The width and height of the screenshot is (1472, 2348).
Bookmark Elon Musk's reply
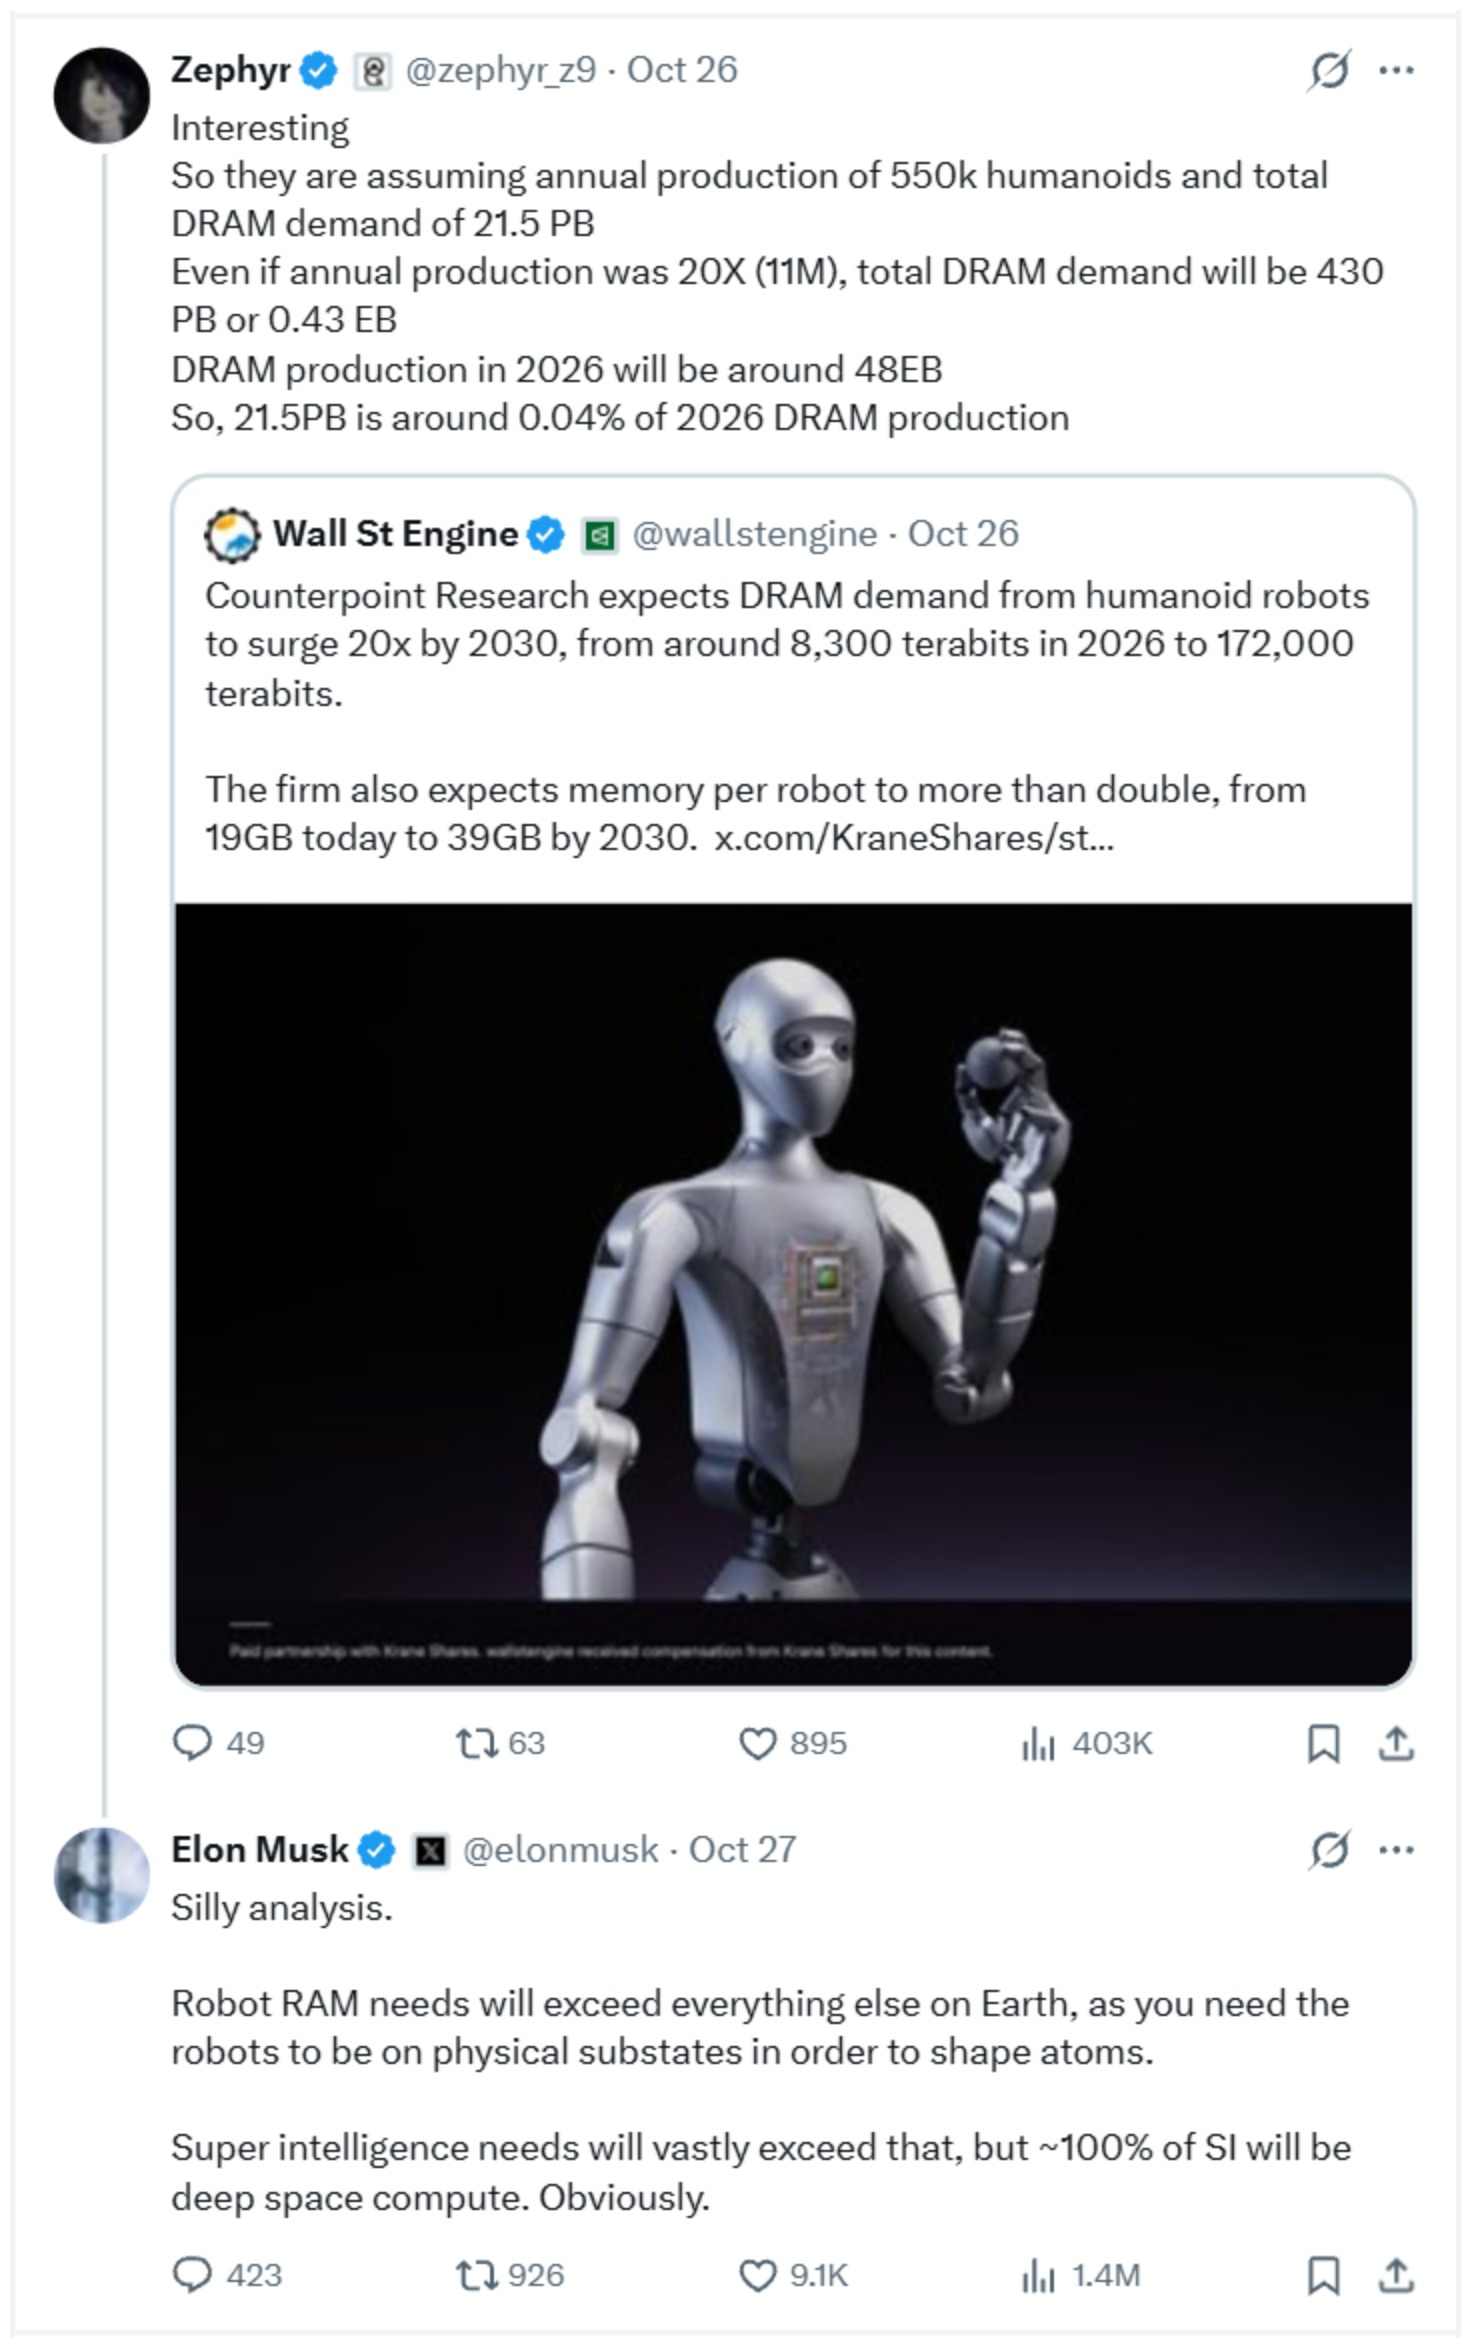point(1323,2275)
